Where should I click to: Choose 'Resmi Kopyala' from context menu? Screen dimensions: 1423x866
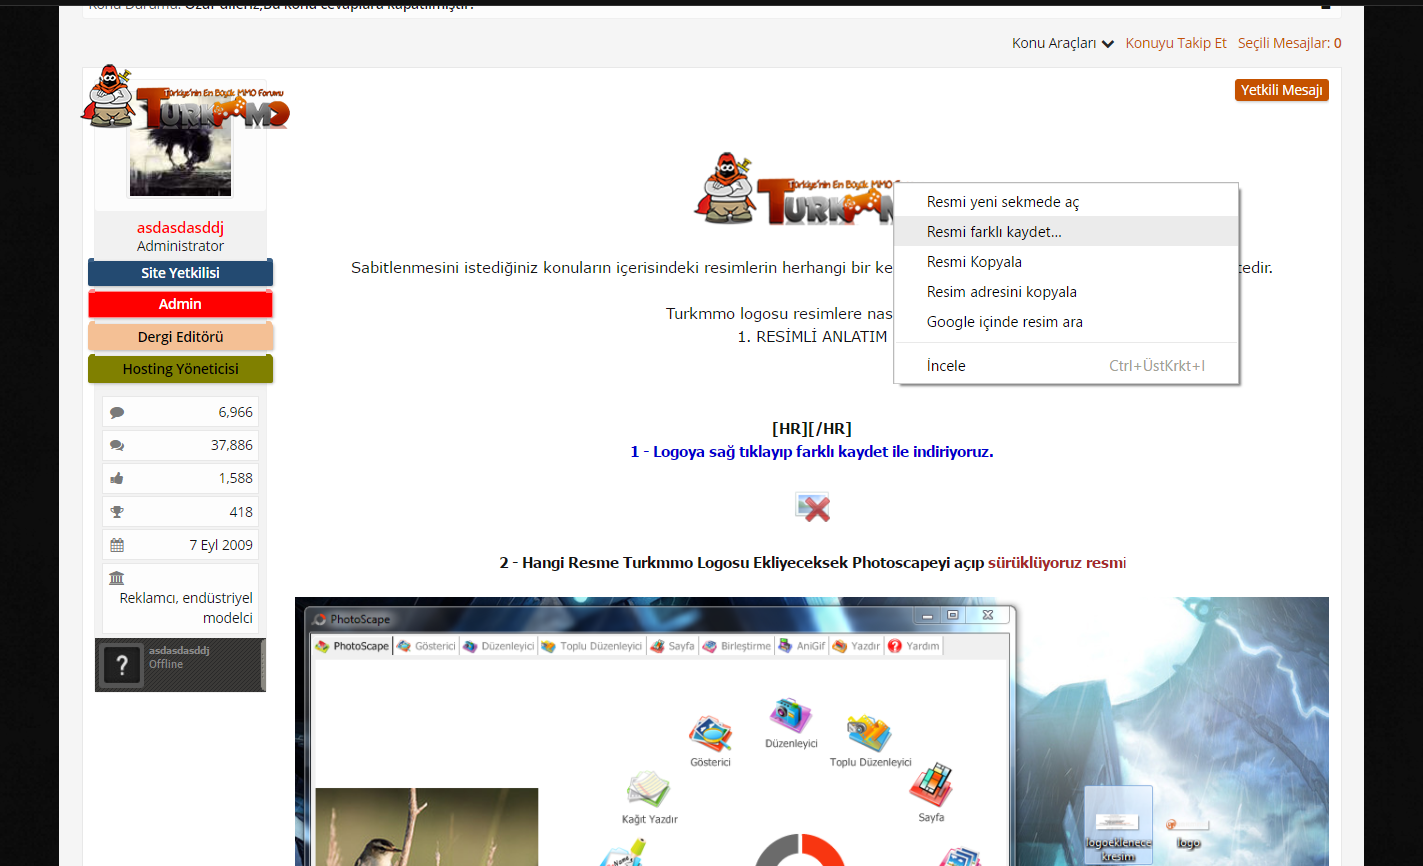click(1066, 262)
